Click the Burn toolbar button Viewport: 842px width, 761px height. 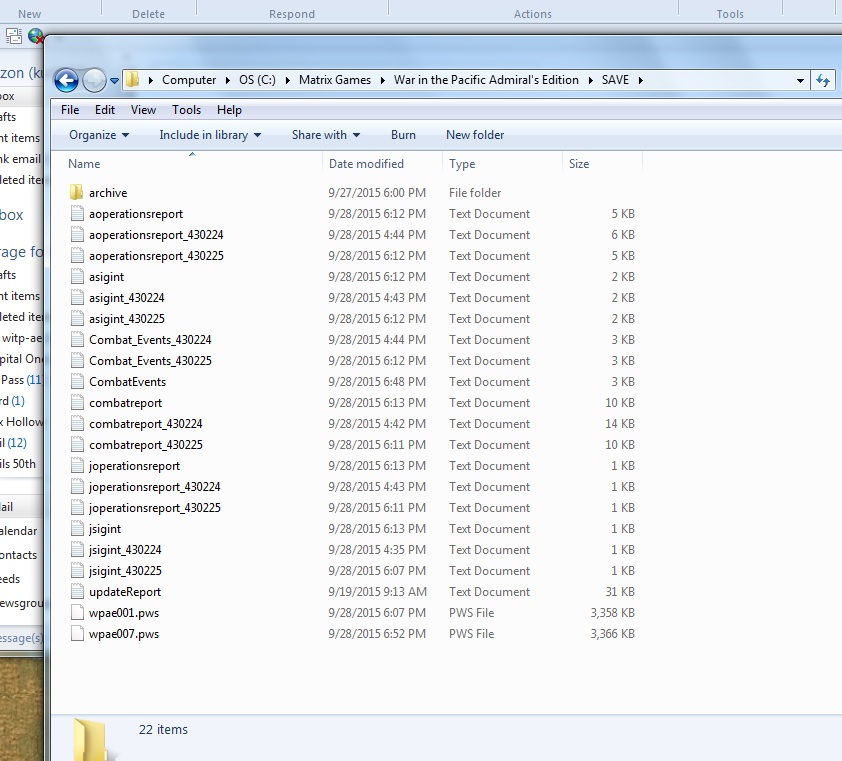tap(403, 135)
